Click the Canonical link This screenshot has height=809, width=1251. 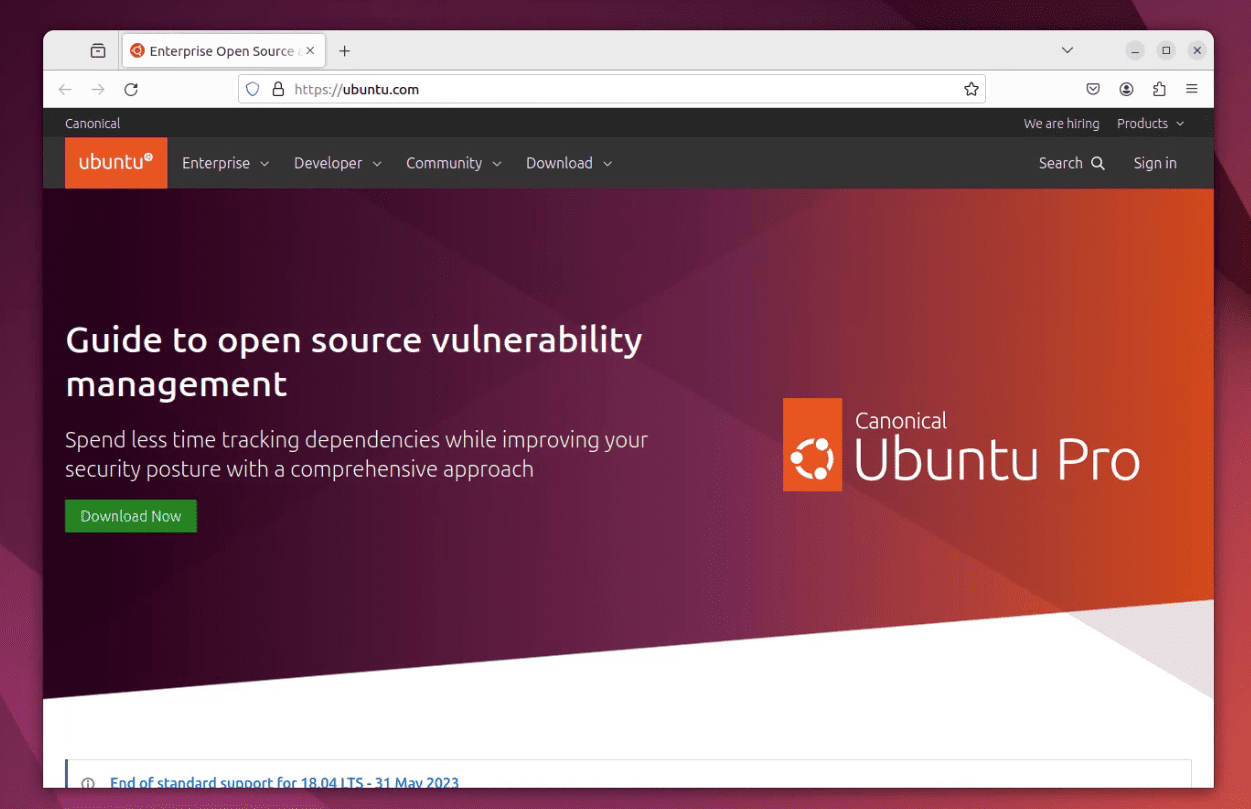click(x=92, y=123)
